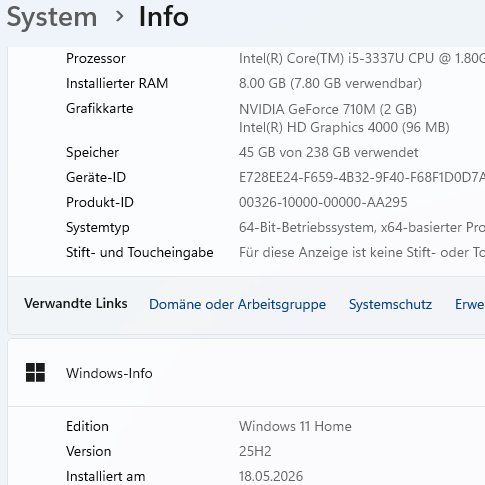Go back to System in the breadcrumb
Screen dimensions: 485x485
coord(52,17)
